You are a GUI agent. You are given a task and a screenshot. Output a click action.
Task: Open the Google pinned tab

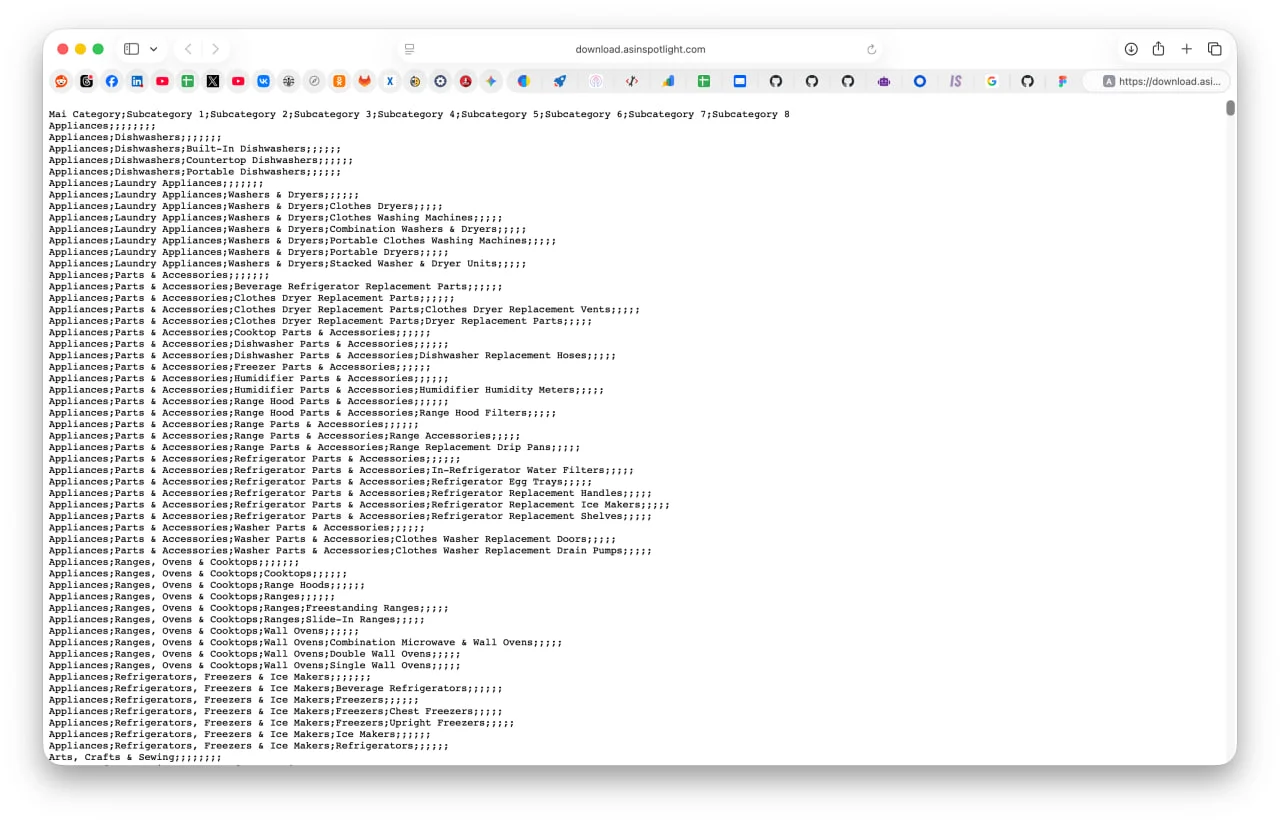pos(991,81)
